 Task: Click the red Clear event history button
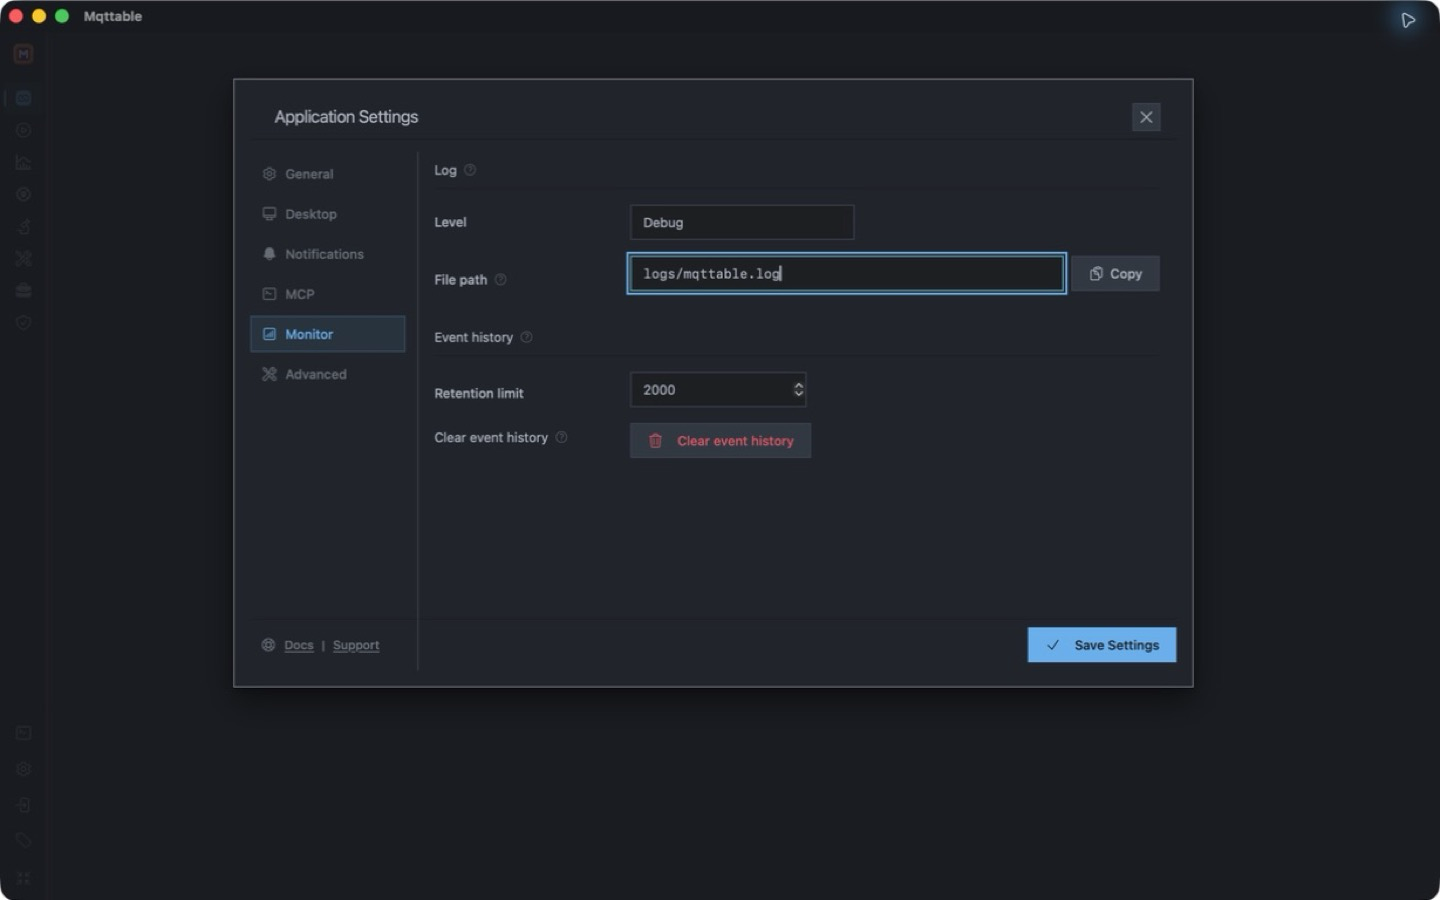click(720, 440)
